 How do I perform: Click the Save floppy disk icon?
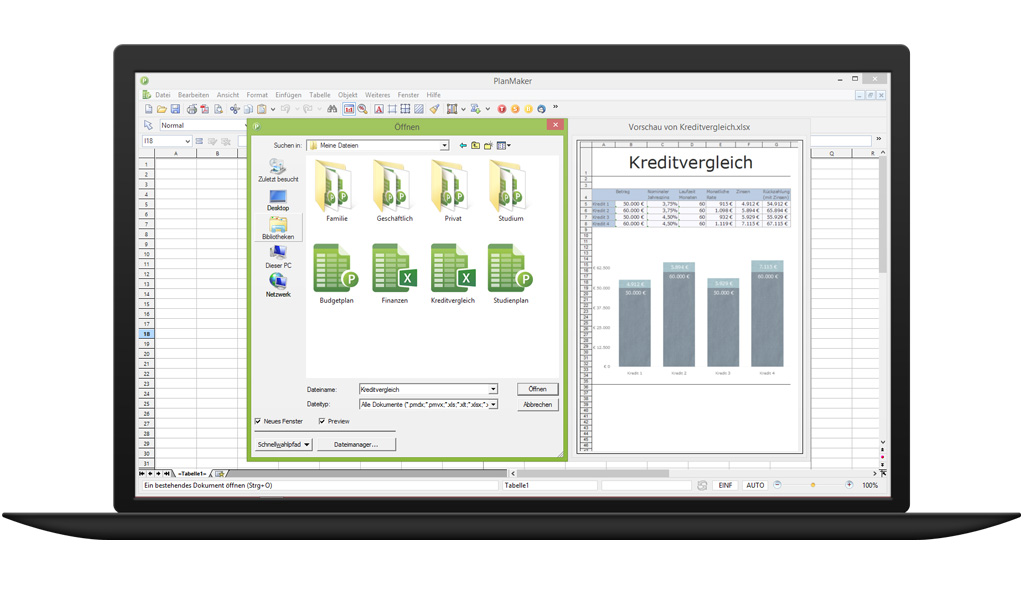[x=175, y=109]
